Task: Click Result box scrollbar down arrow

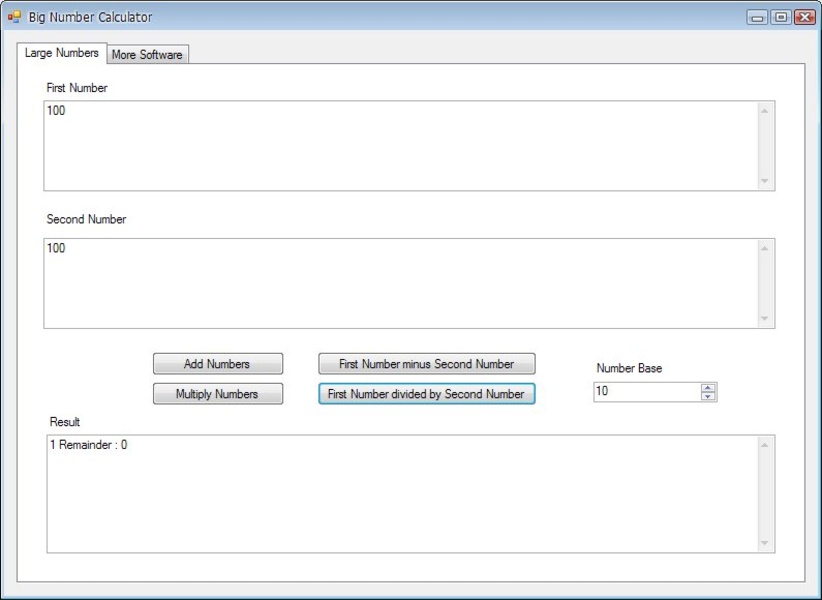Action: point(765,543)
